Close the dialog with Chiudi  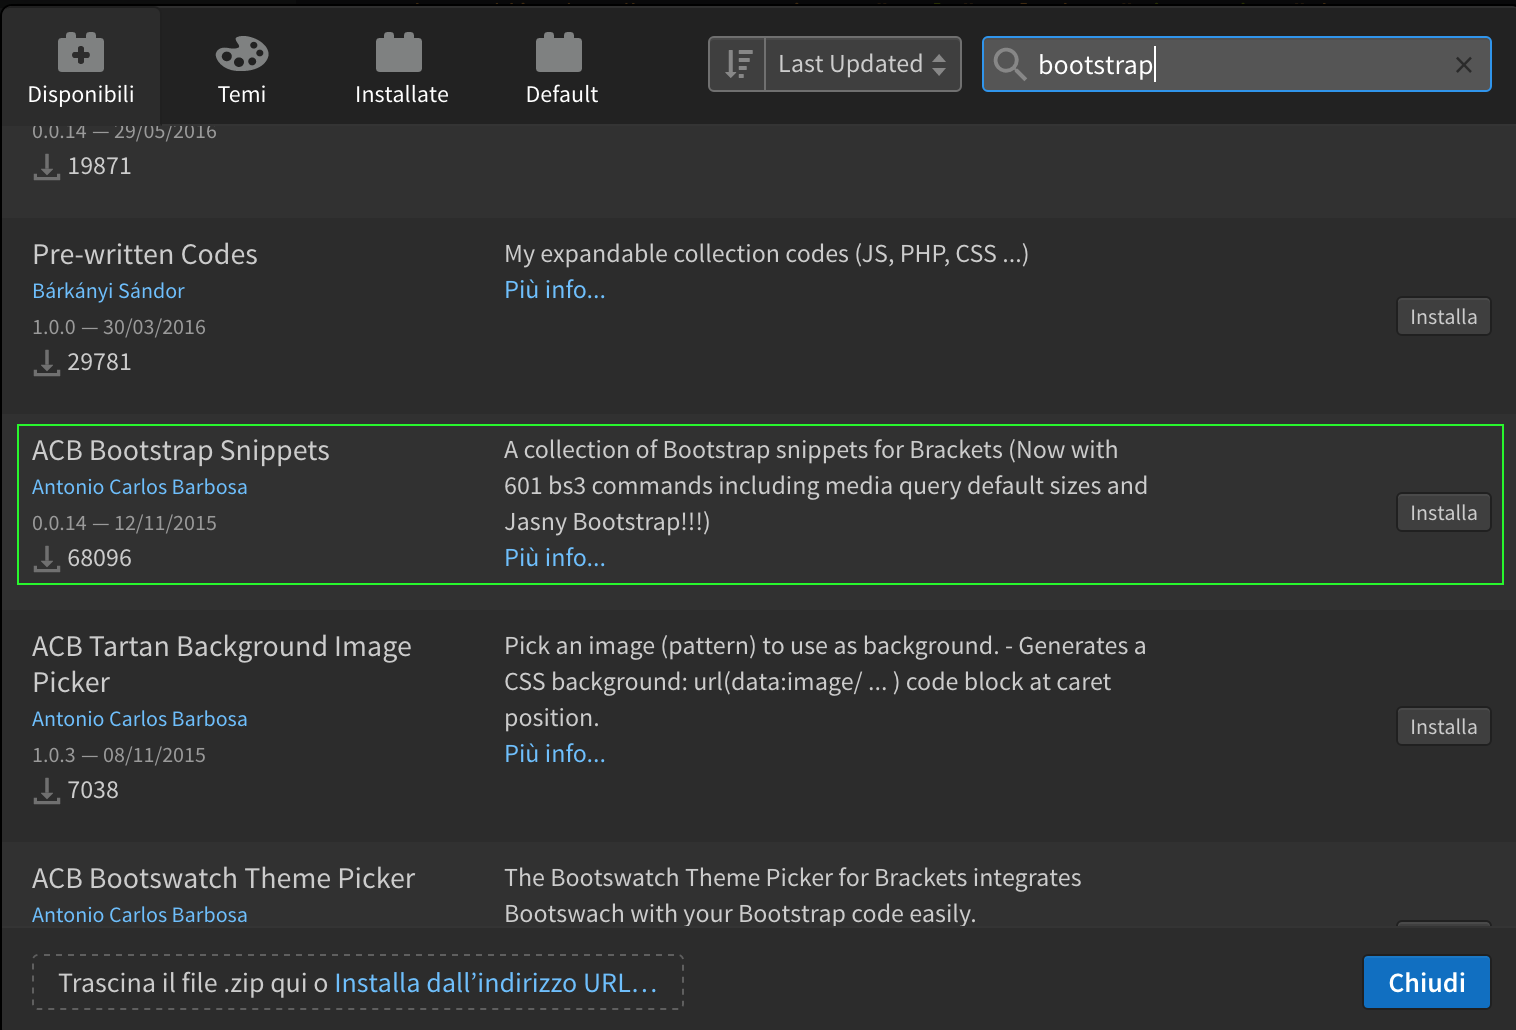tap(1426, 983)
